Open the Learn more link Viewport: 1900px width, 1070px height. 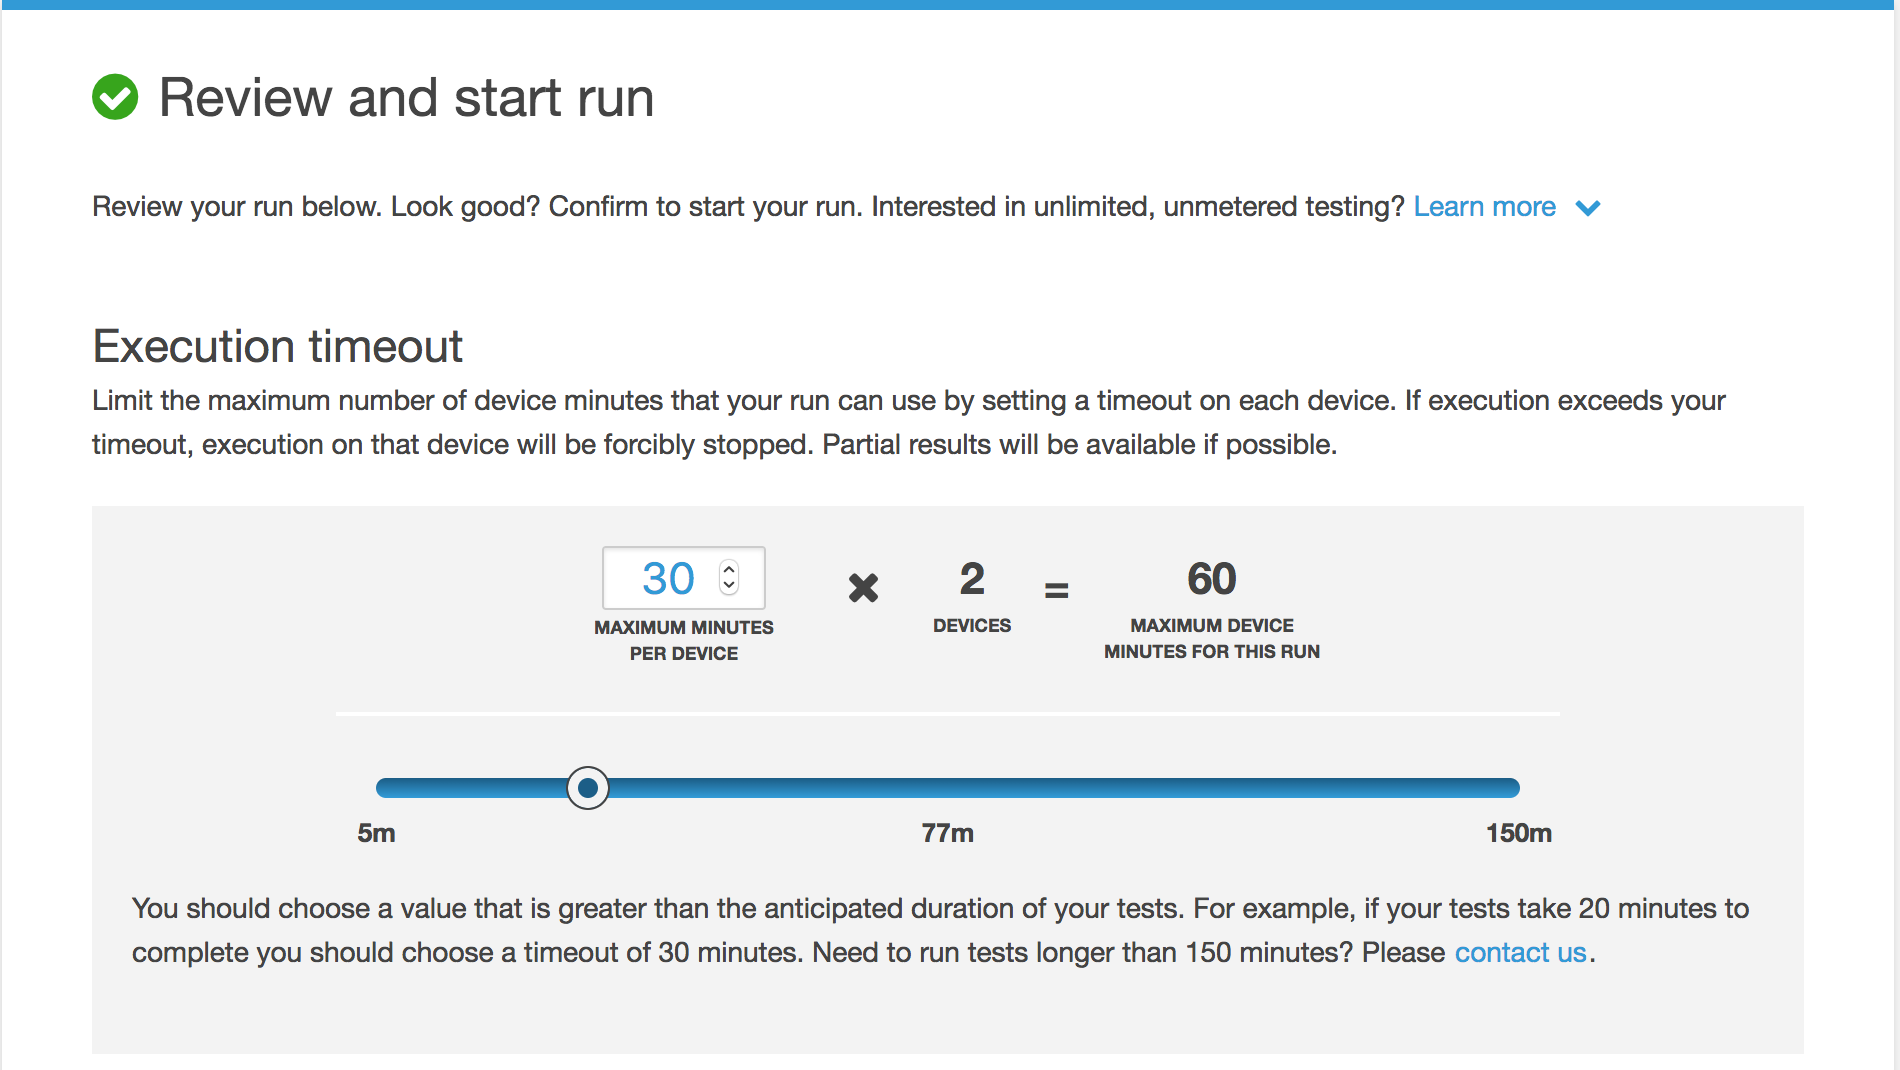(1484, 207)
